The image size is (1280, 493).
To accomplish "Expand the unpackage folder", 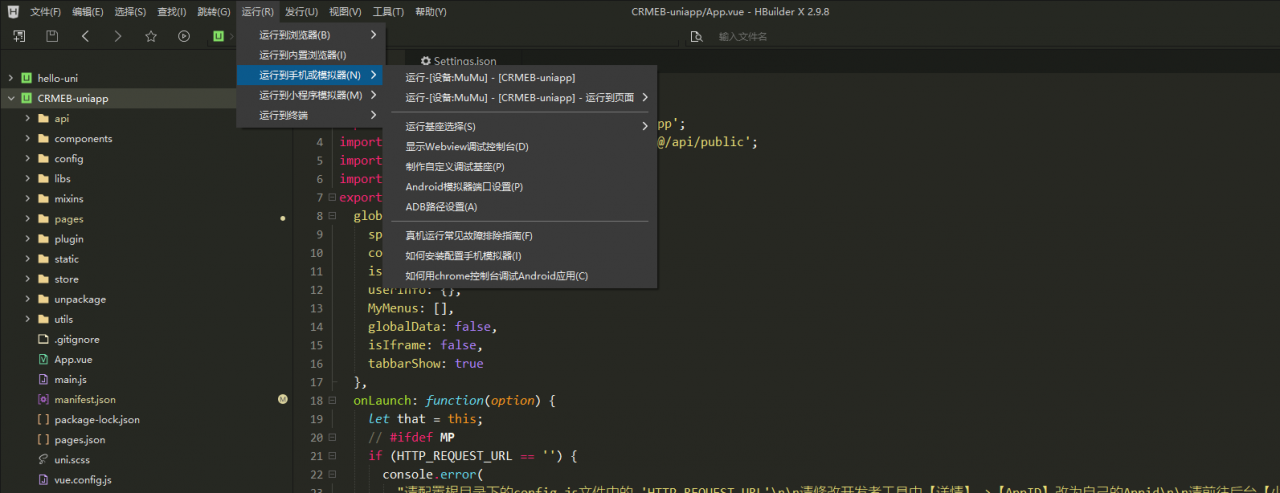I will (27, 299).
